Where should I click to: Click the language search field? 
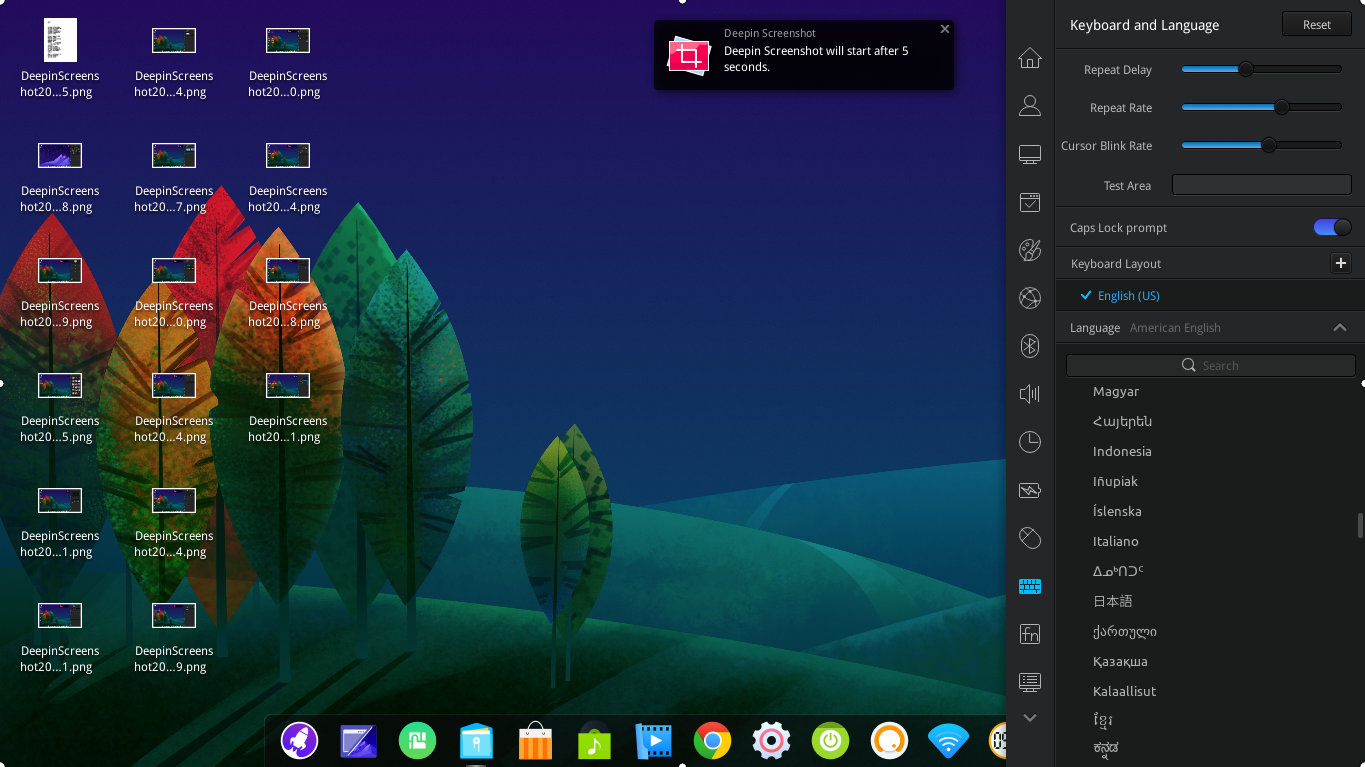[1211, 365]
